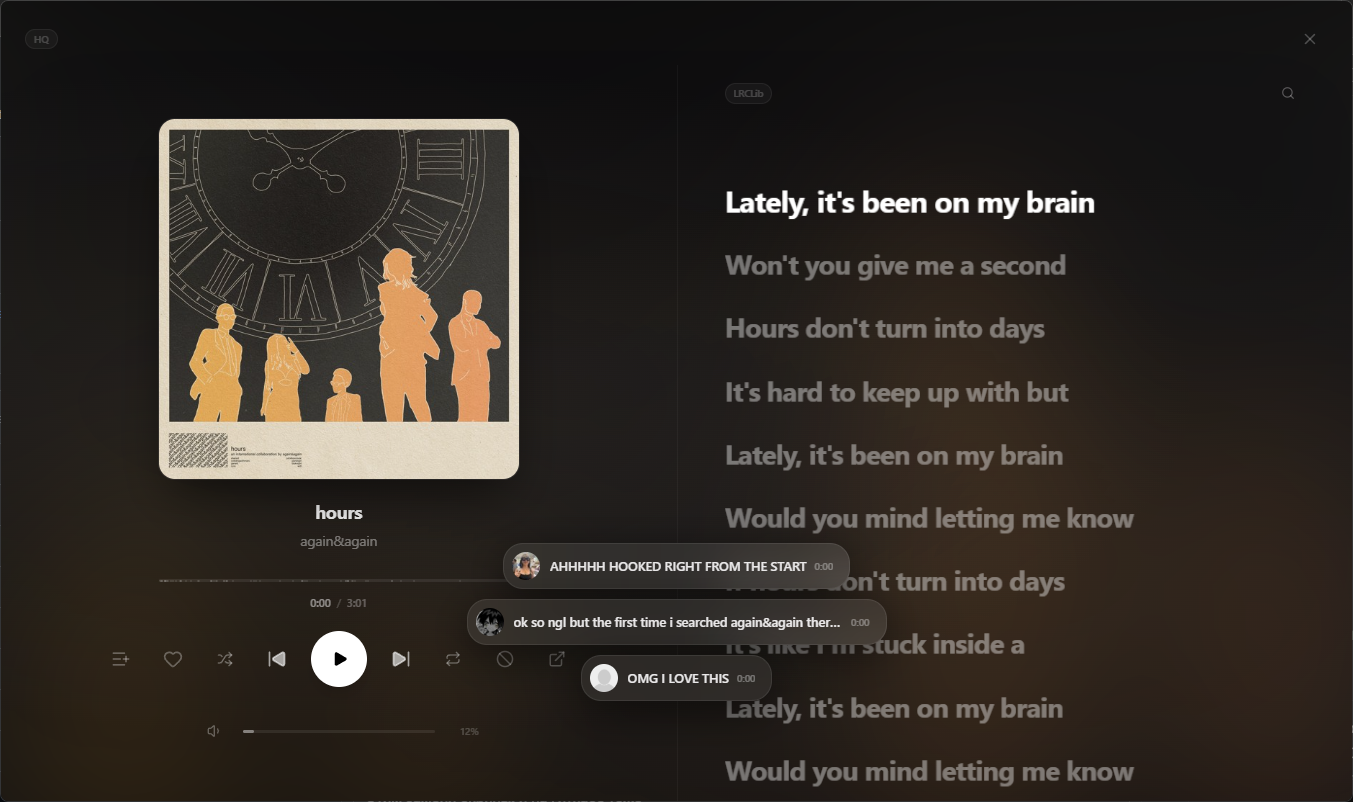Toggle shuffle playback
The height and width of the screenshot is (802, 1353).
(225, 659)
